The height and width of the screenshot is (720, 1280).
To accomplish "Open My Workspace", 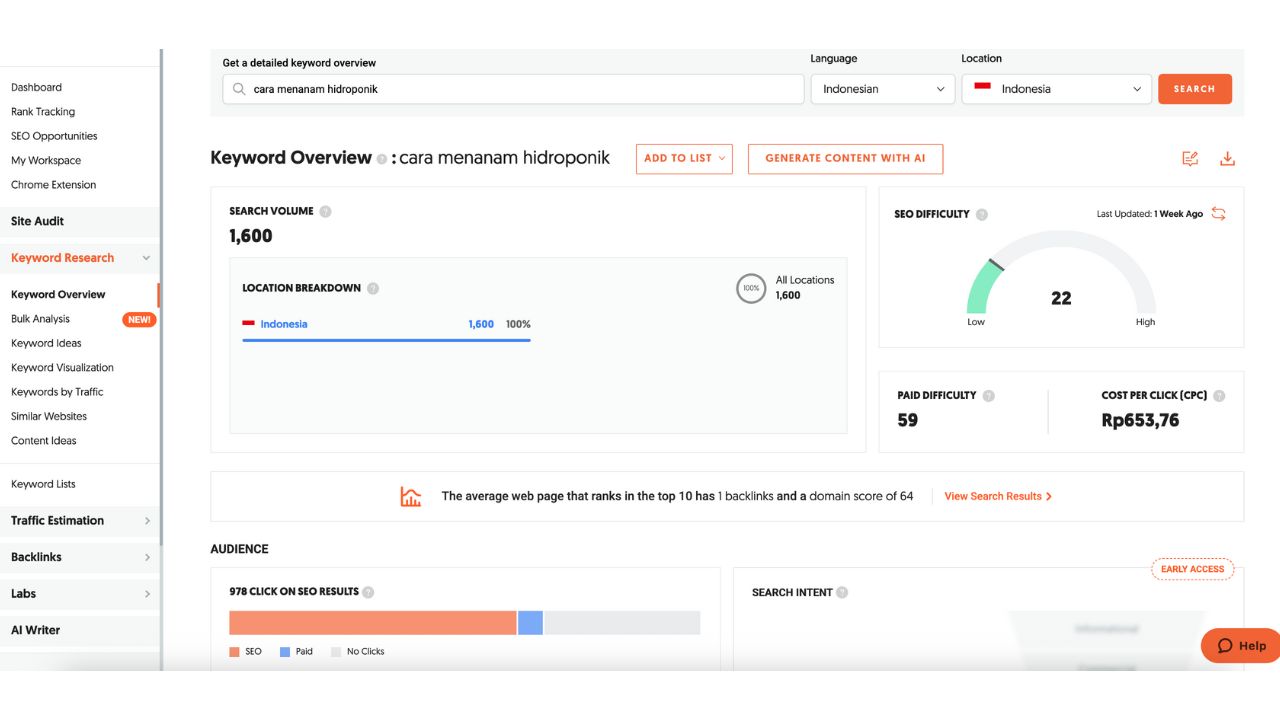I will [46, 160].
